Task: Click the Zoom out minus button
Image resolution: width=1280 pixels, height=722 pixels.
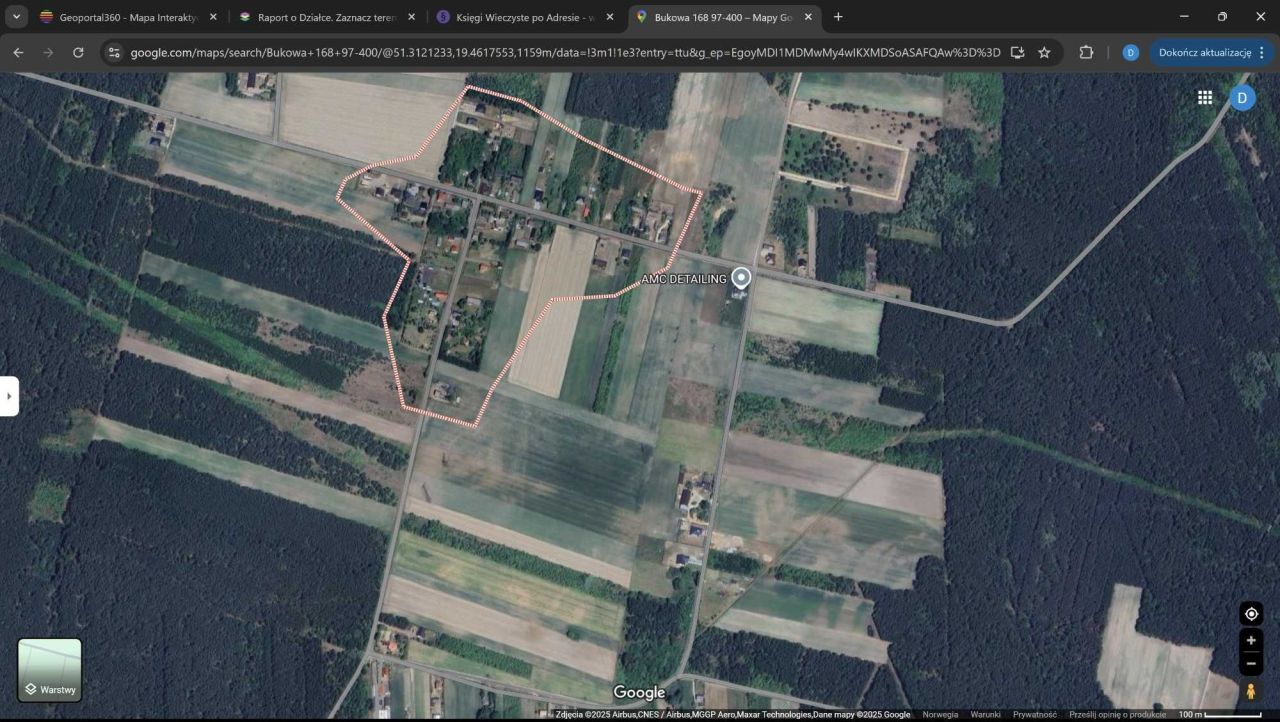Action: coord(1251,664)
